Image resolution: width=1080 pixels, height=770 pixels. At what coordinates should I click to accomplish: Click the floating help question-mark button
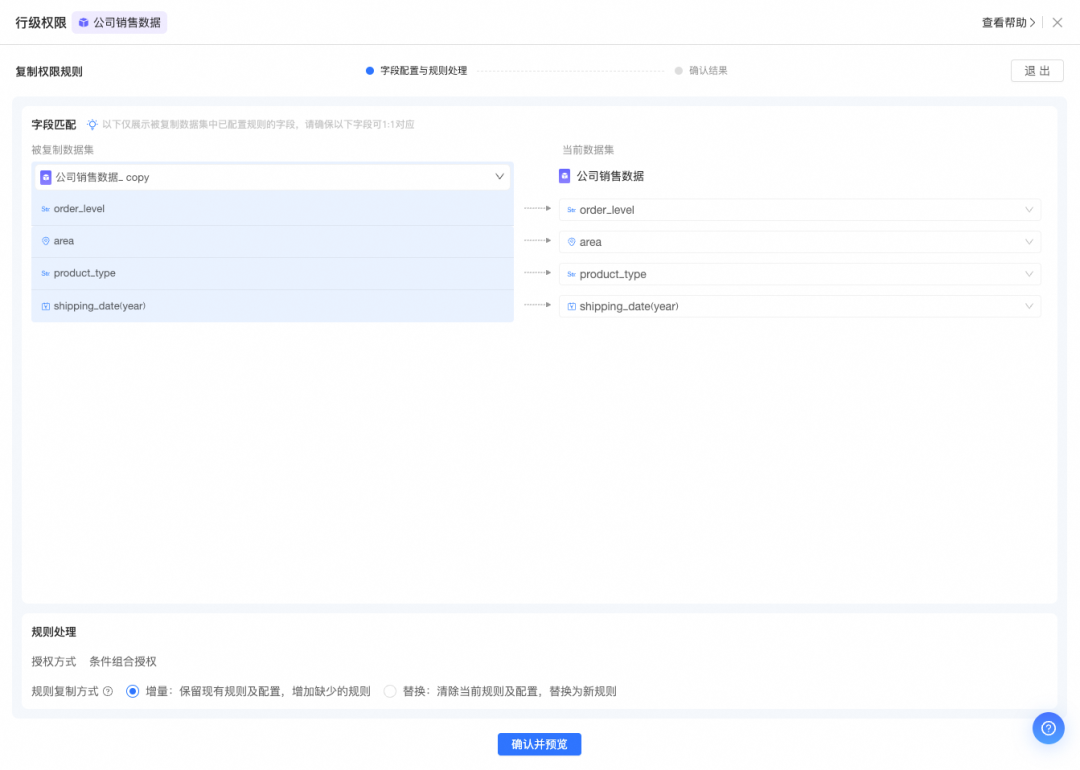coord(1048,728)
